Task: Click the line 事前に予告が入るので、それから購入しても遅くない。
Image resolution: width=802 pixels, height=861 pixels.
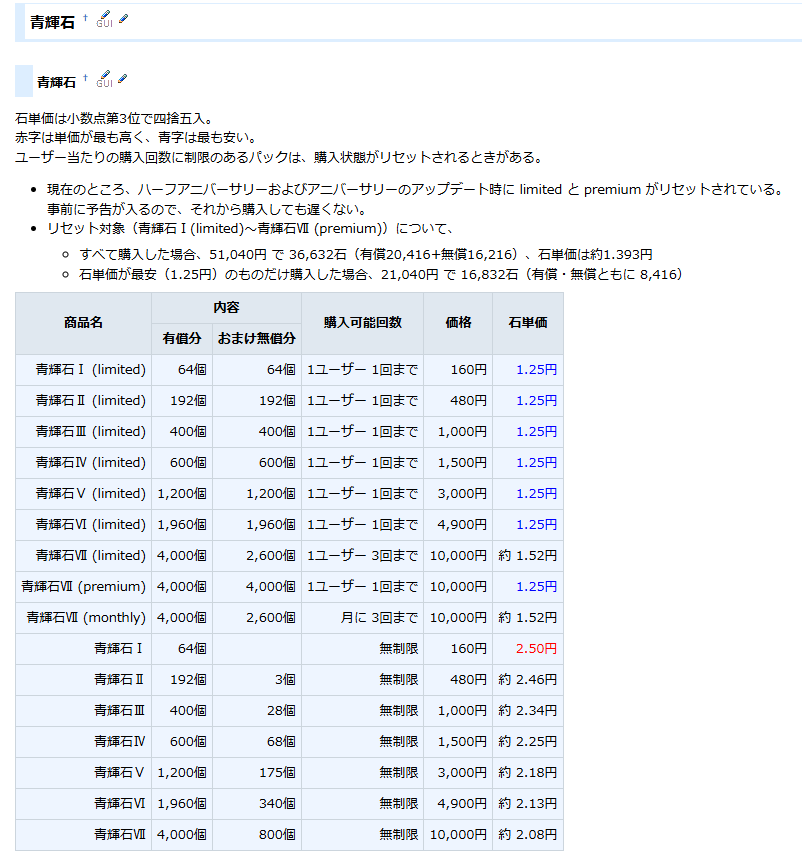Action: [x=207, y=210]
